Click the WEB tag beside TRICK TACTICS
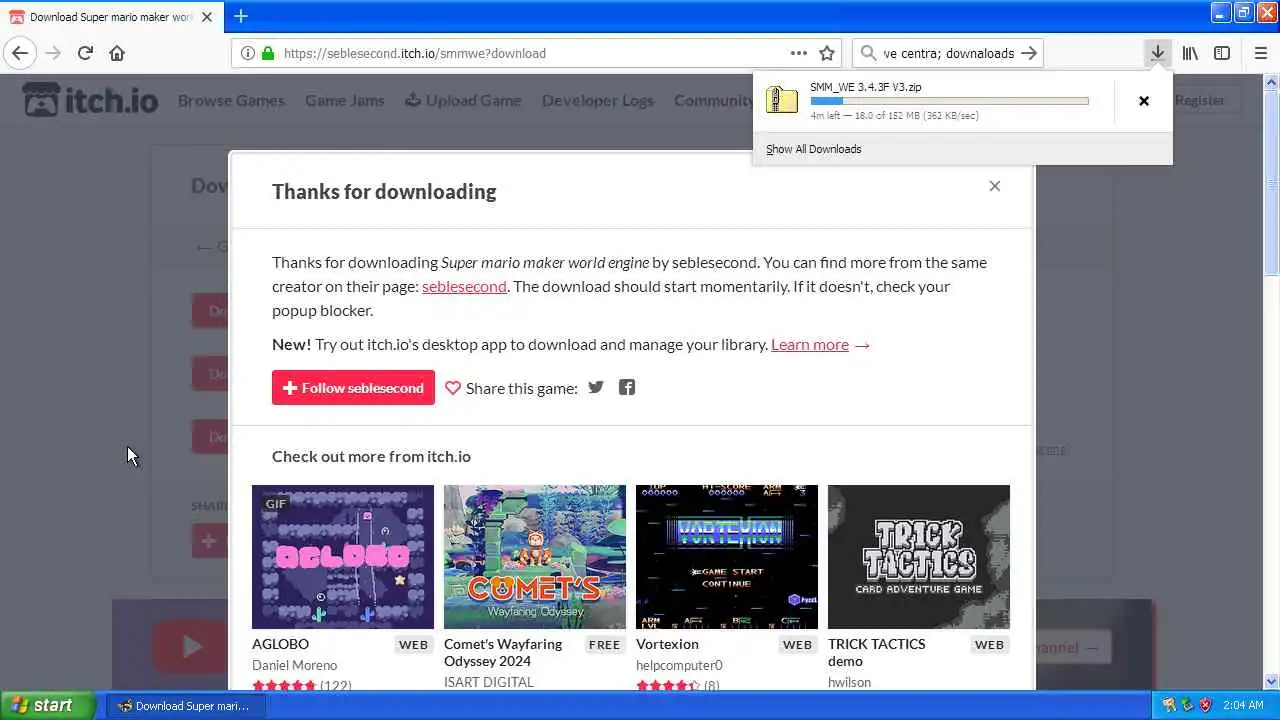The image size is (1280, 720). (989, 645)
